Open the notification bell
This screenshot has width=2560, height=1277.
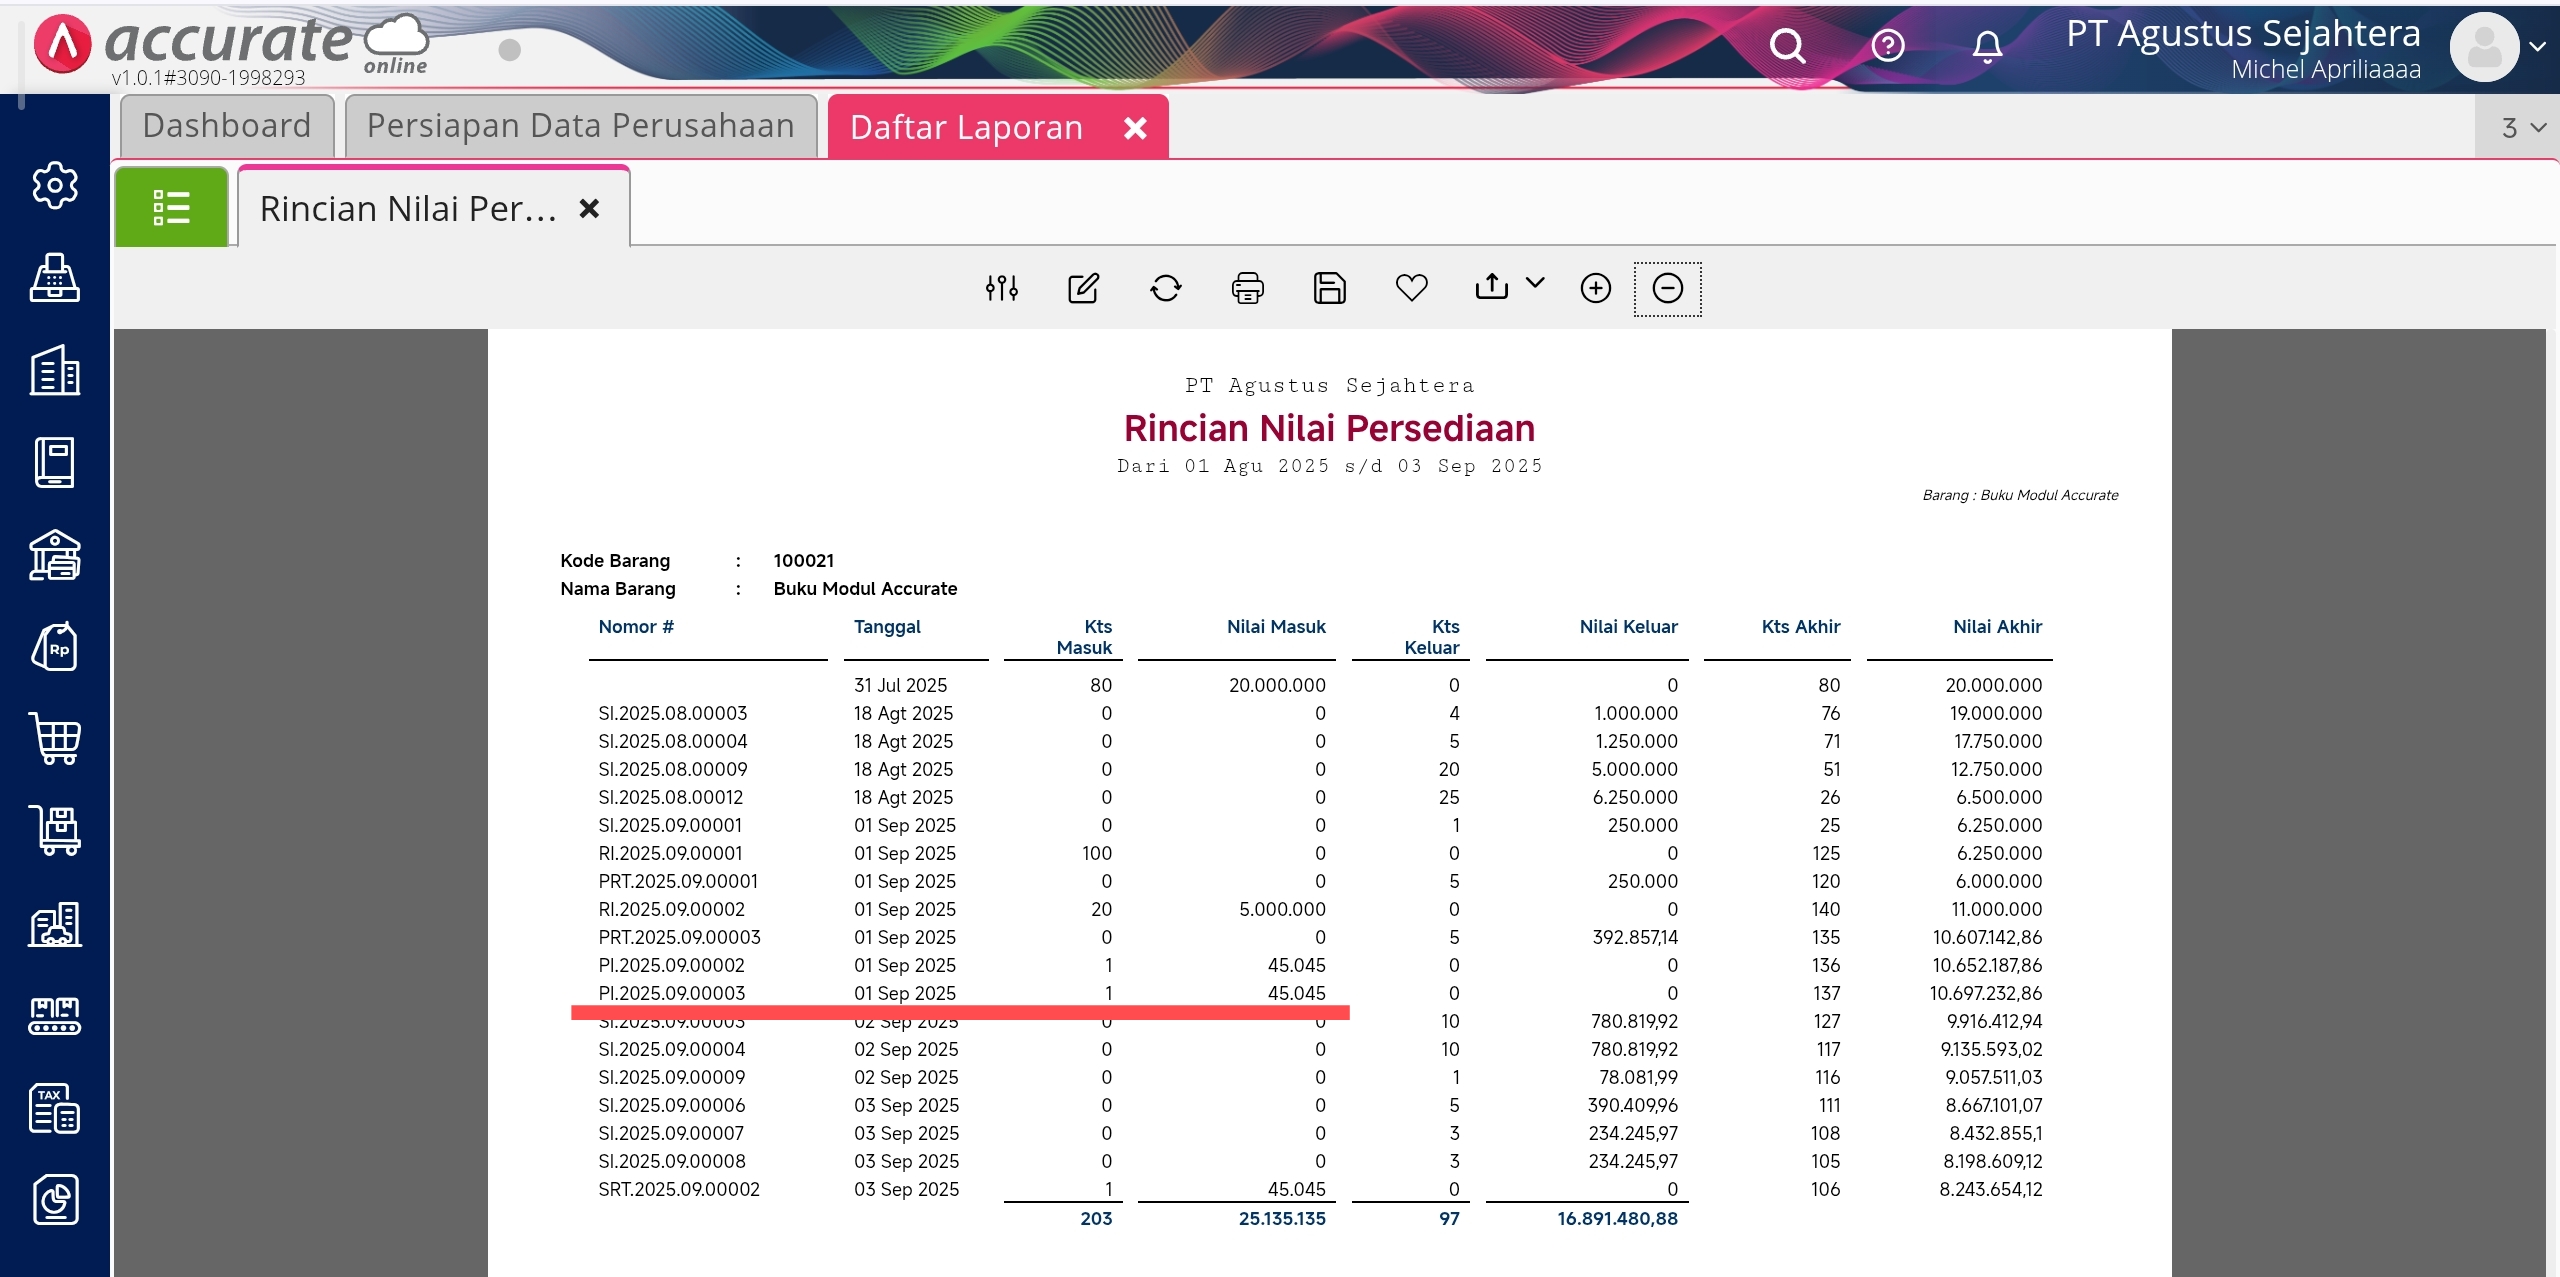1987,46
